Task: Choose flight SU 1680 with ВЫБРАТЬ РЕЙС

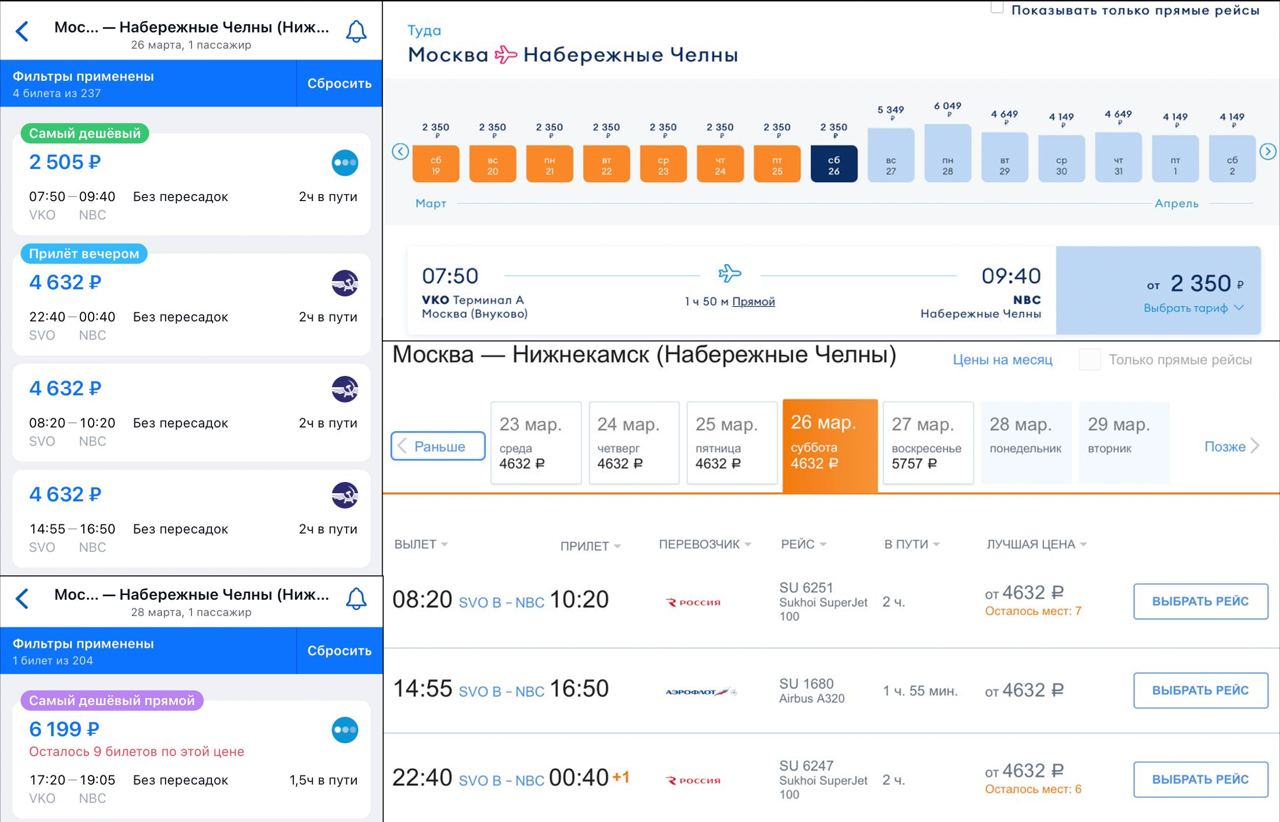Action: (1200, 691)
